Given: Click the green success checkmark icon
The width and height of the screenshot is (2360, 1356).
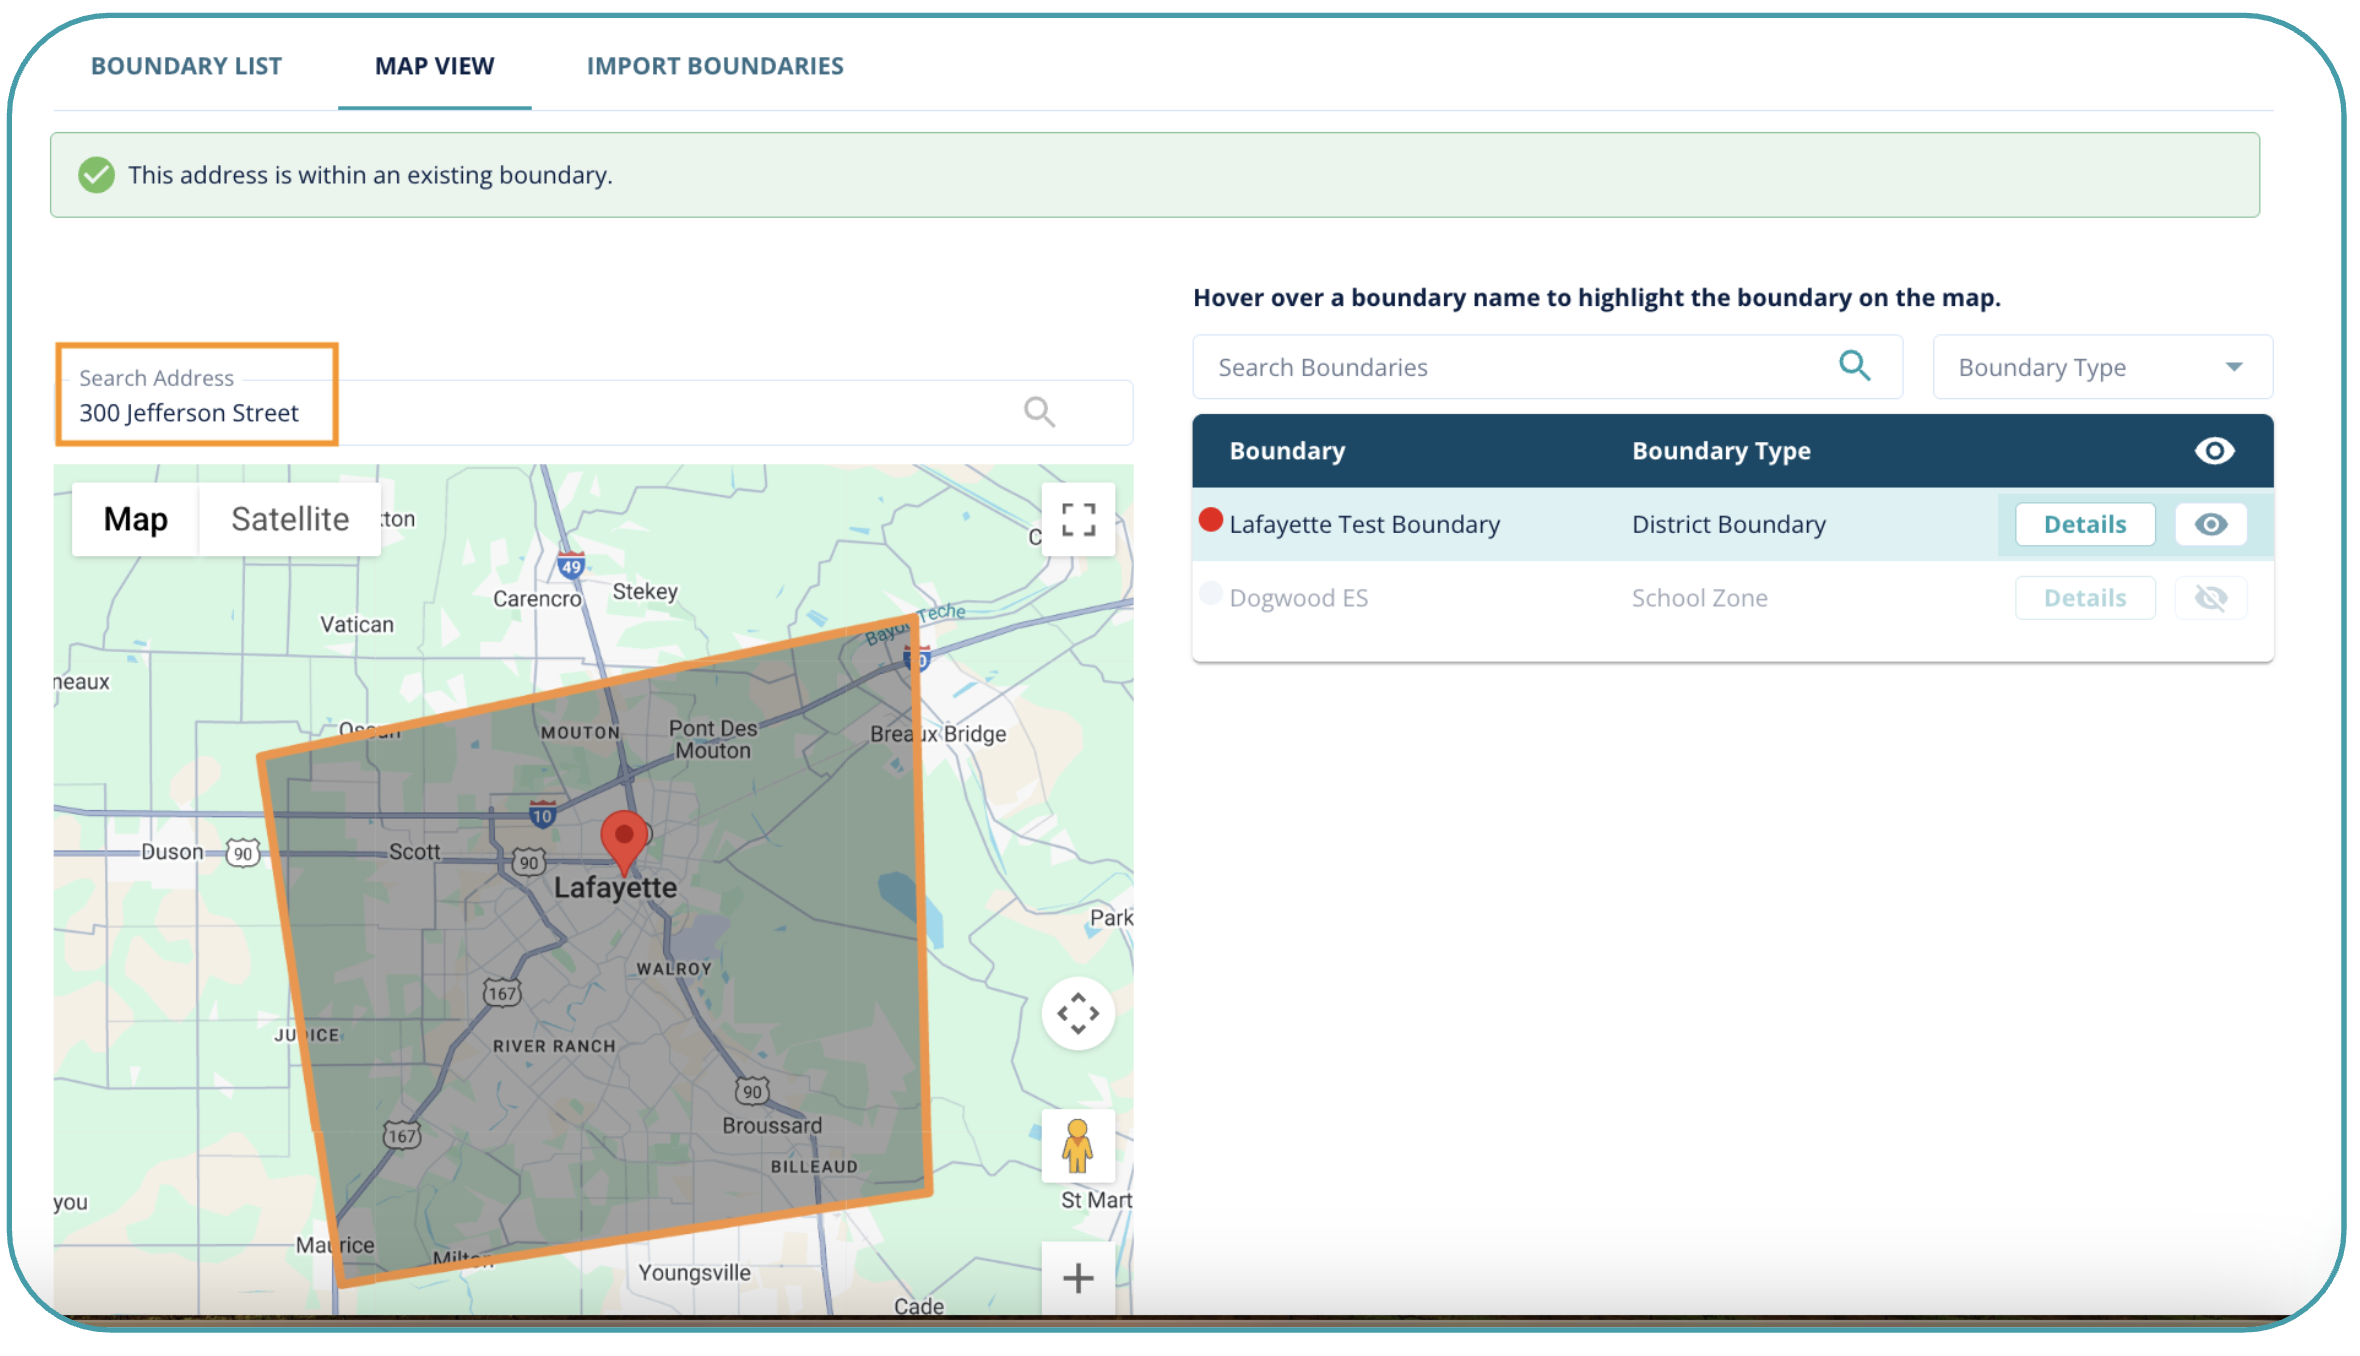Looking at the screenshot, I should [x=97, y=175].
